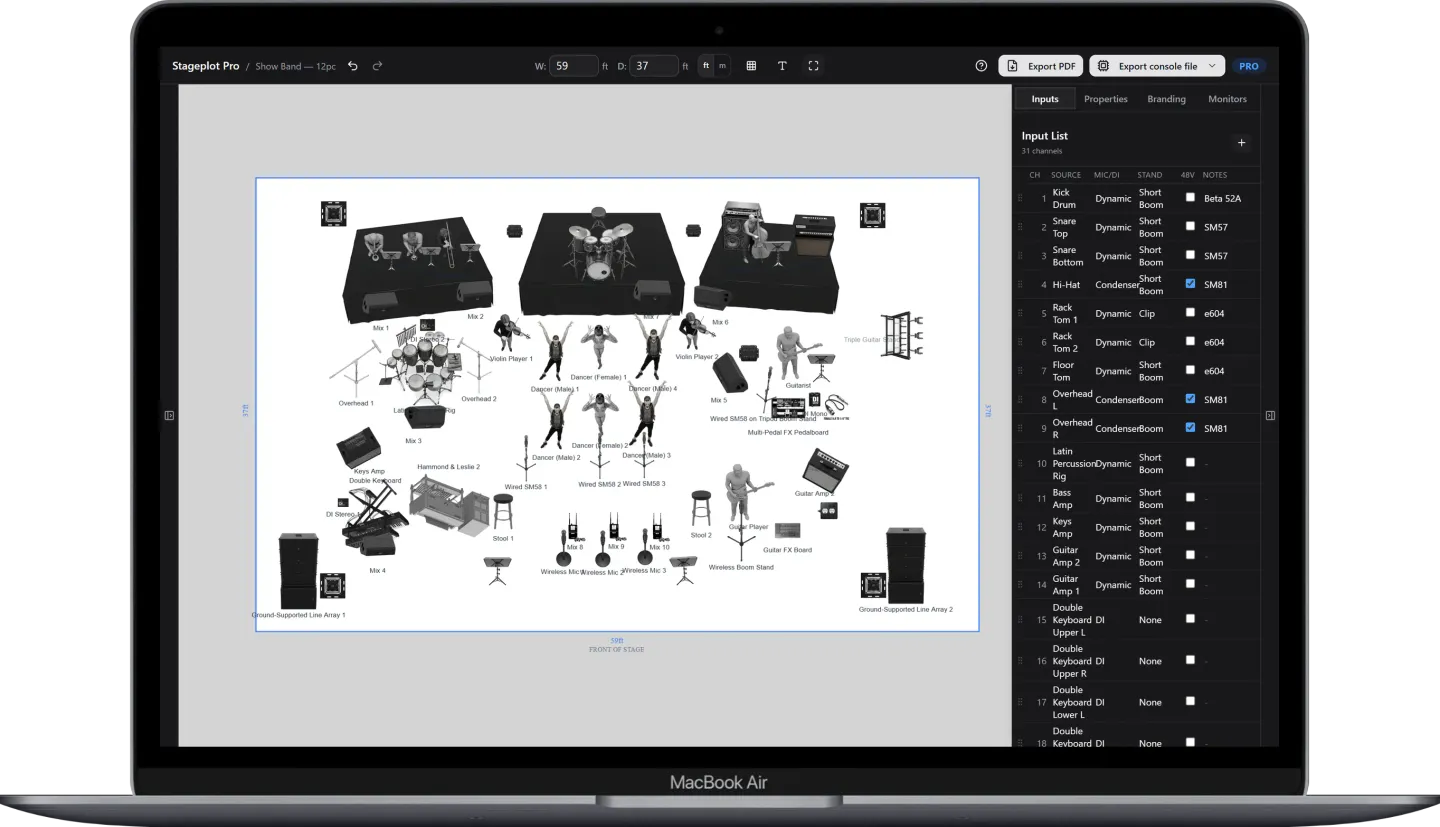
Task: Select the Ground-Supported Line Array 1 speaker
Action: [299, 571]
